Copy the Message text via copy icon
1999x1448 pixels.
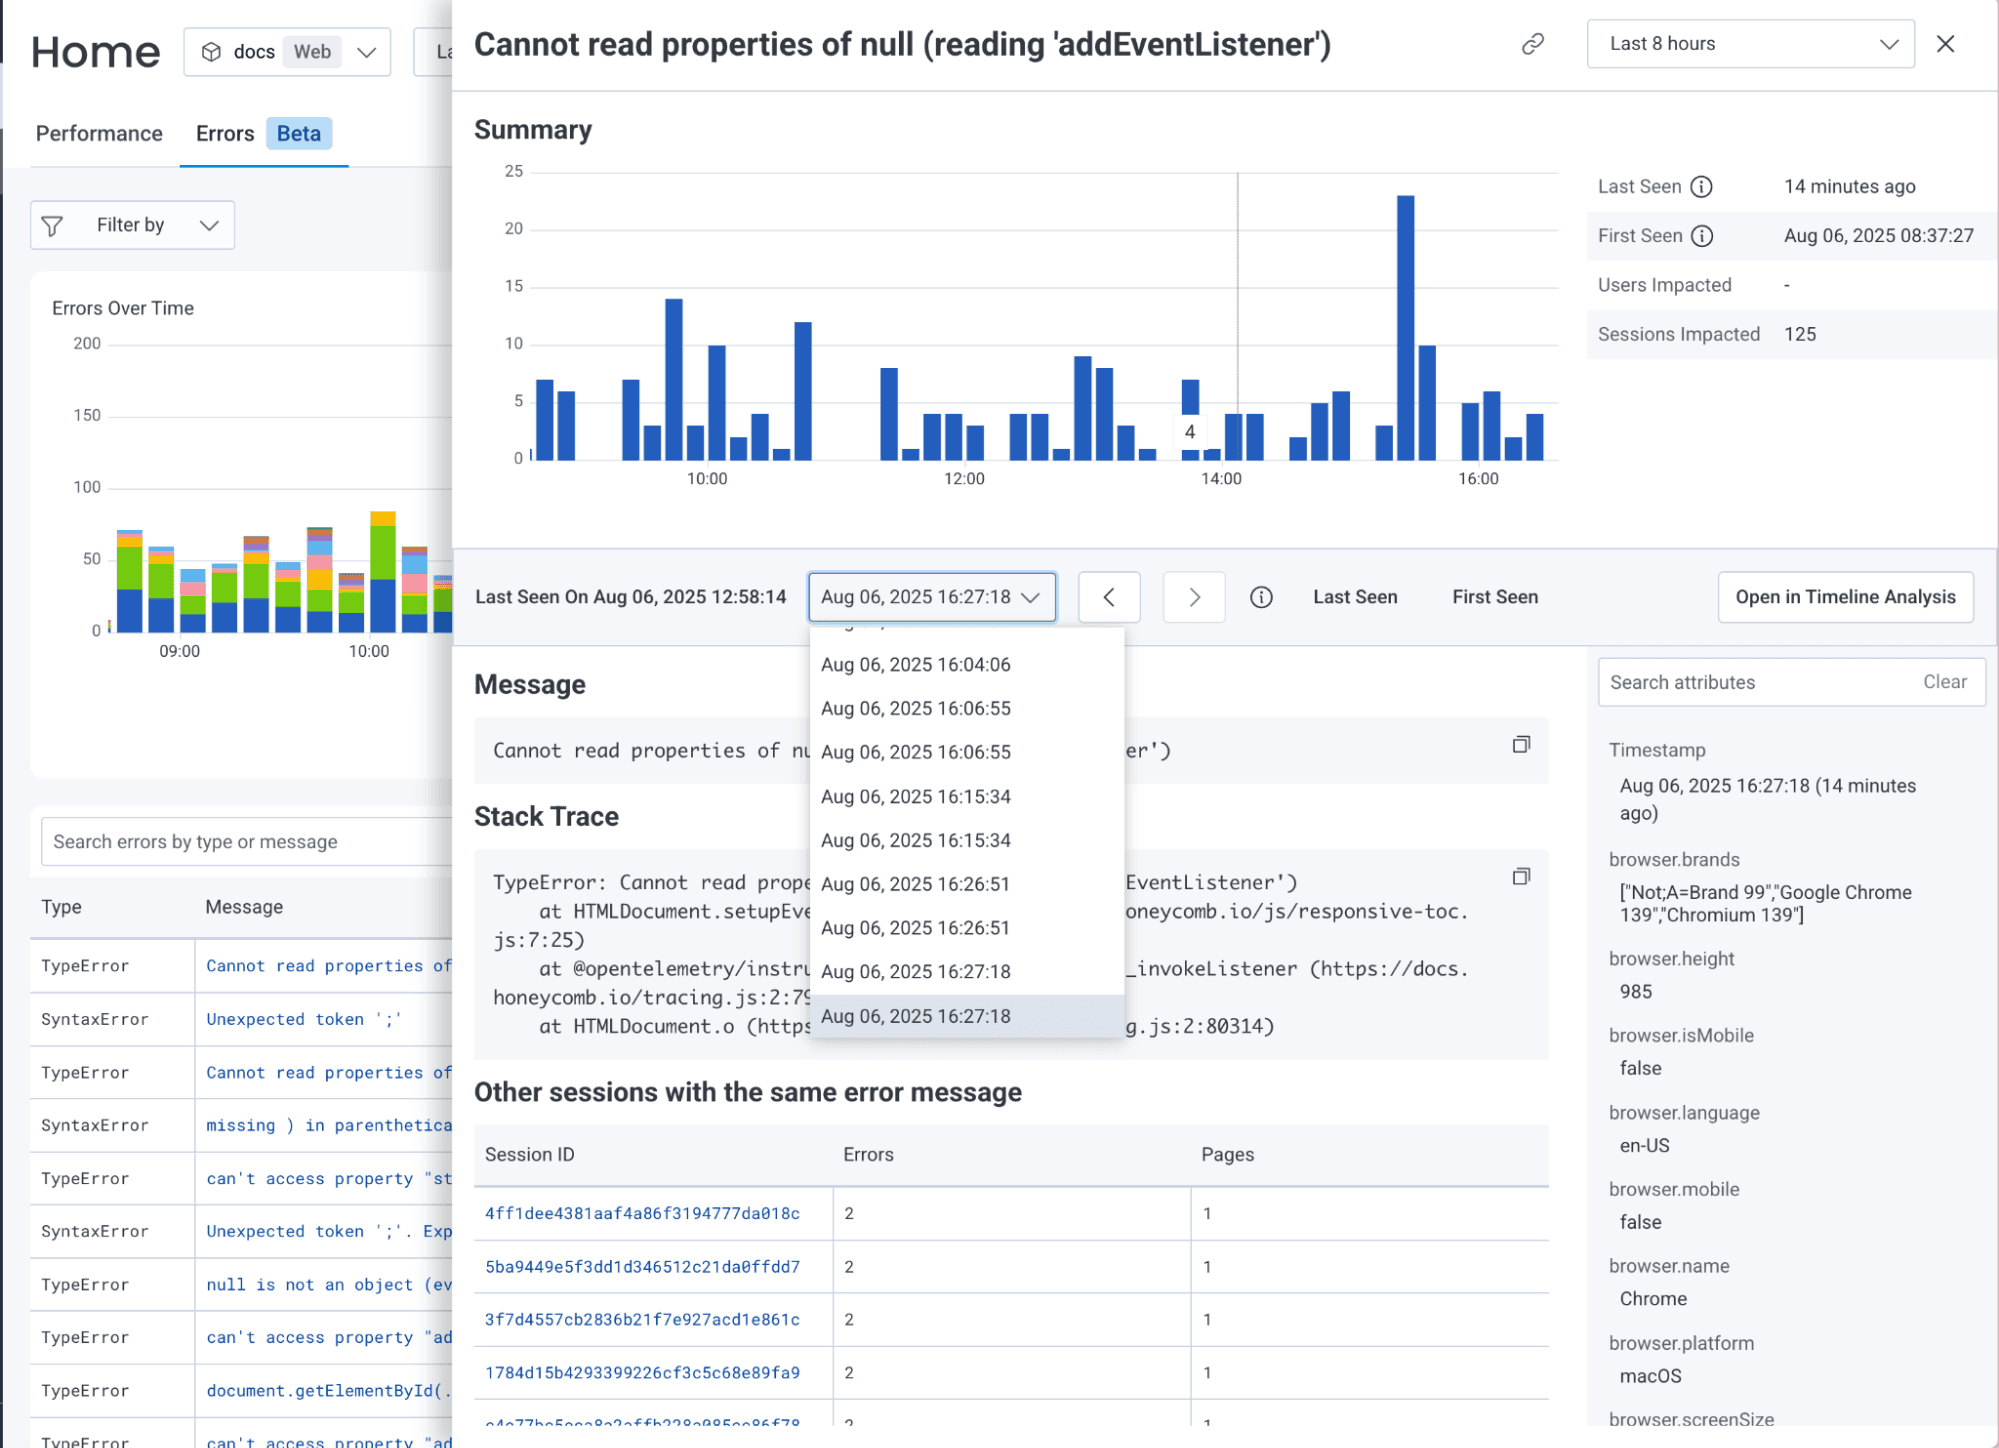[1520, 745]
